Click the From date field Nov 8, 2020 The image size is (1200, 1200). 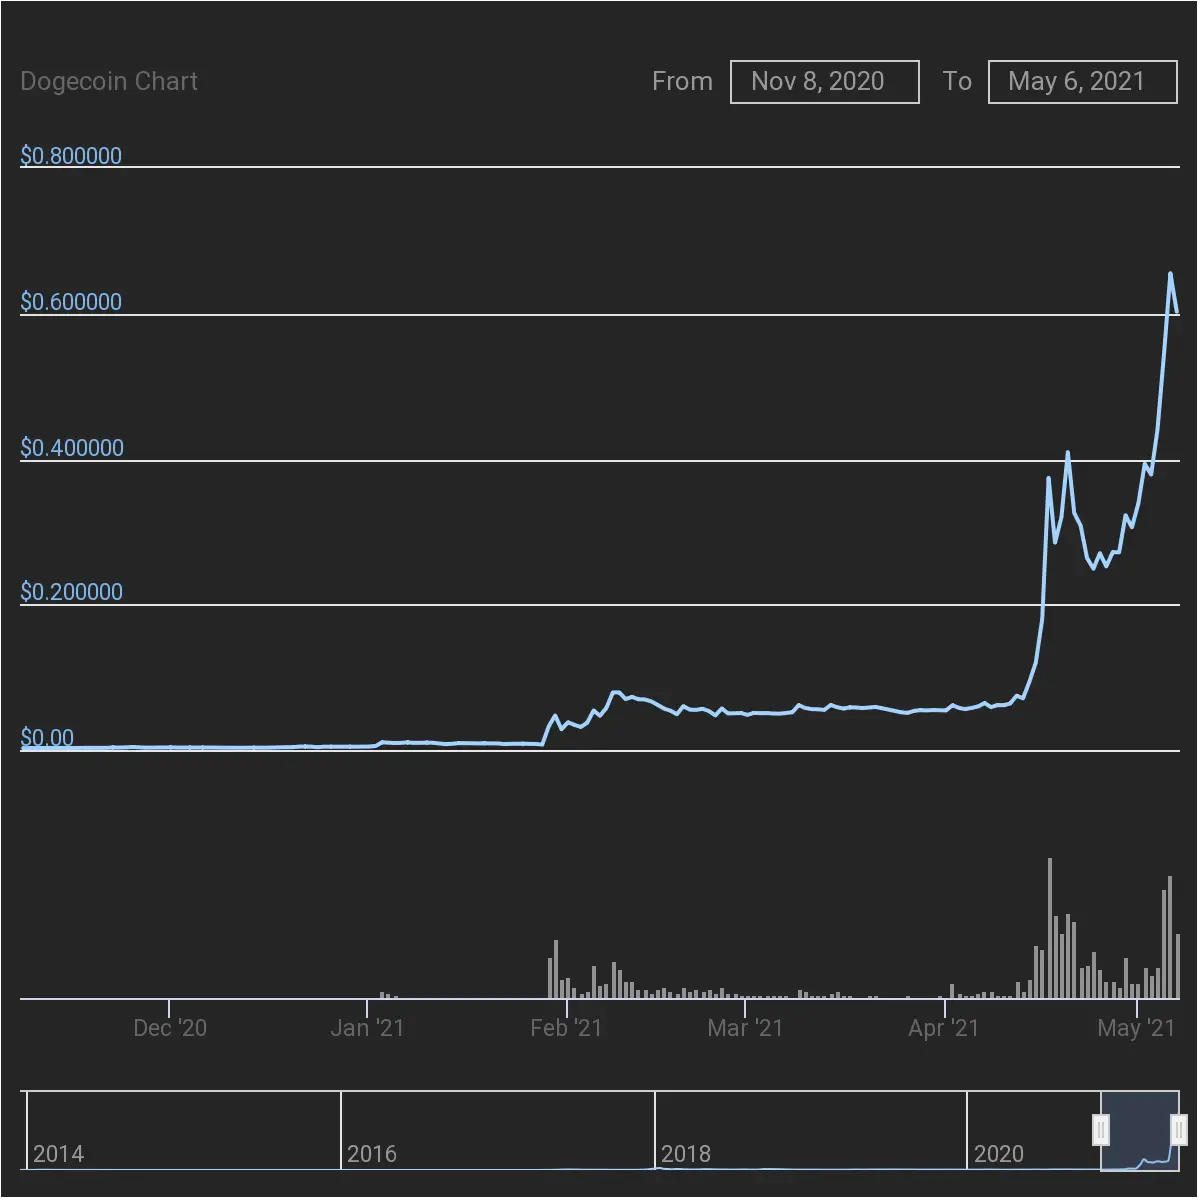pyautogui.click(x=825, y=82)
